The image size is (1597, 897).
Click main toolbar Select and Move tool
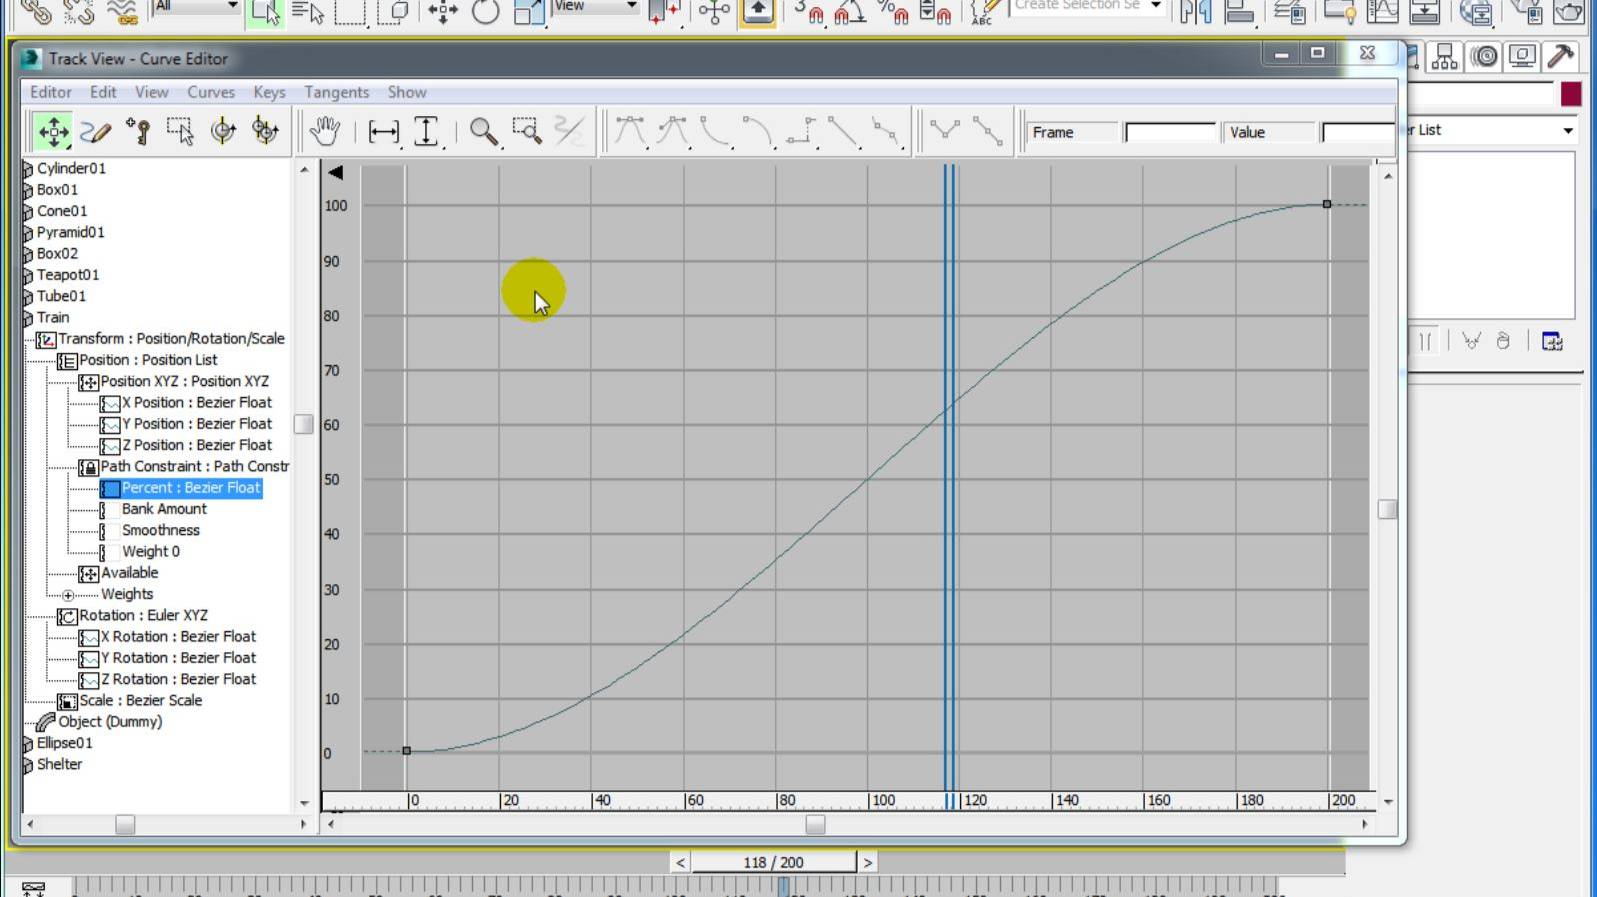tap(443, 12)
